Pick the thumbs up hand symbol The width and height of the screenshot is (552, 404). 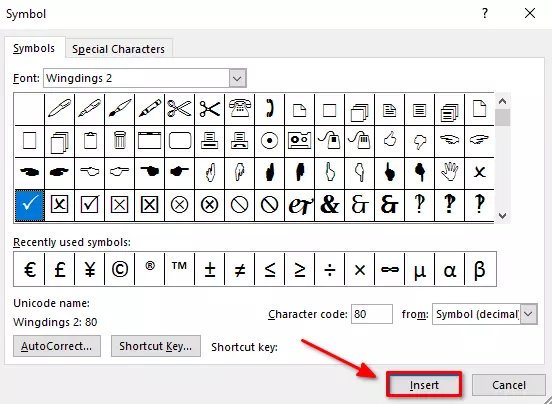click(389, 140)
